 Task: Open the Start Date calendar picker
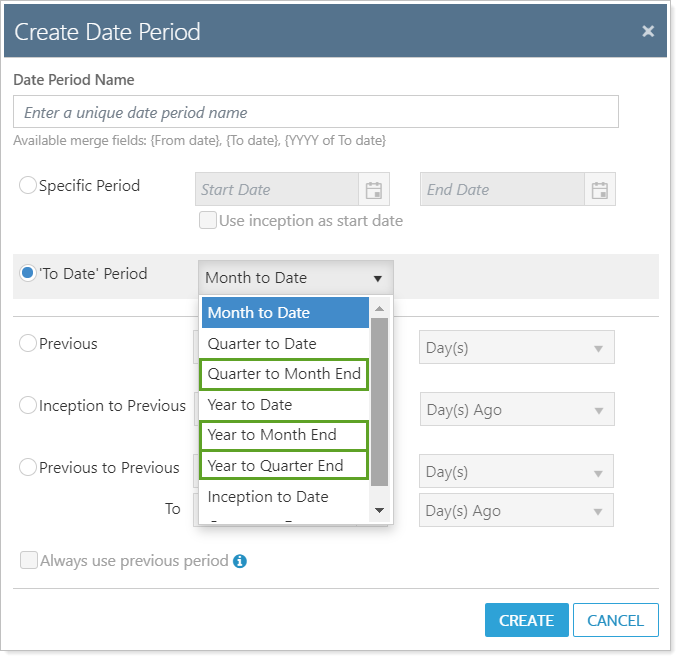pyautogui.click(x=374, y=190)
